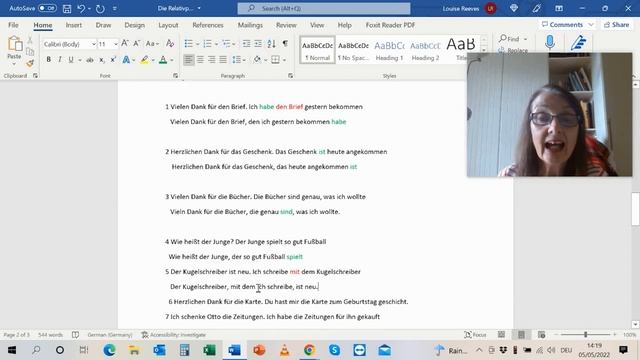This screenshot has height=360, width=640.
Task: Apply Subscript formatting
Action: [x=102, y=60]
